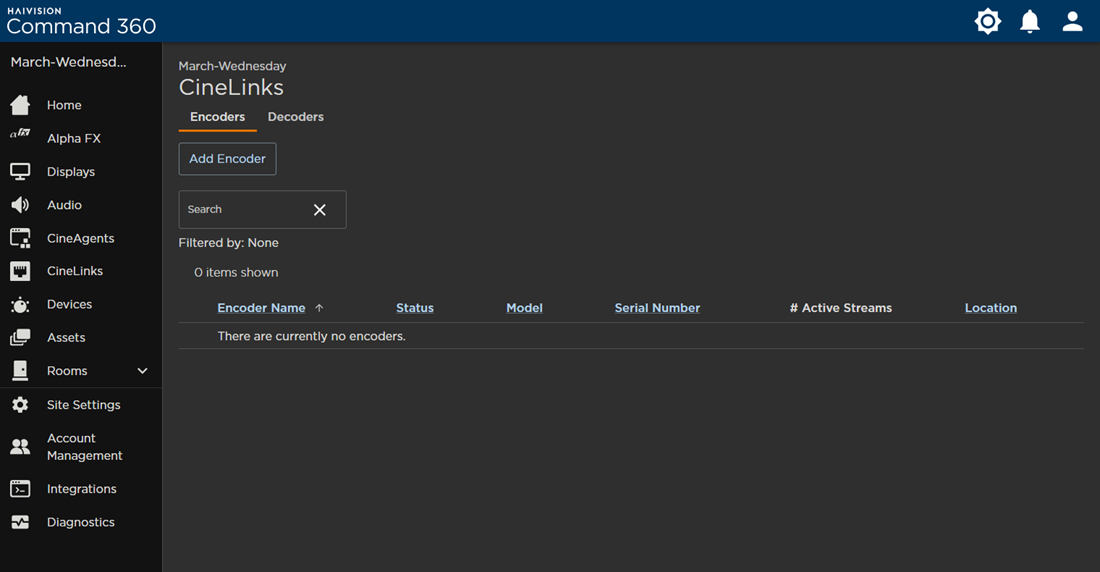Click the Site Settings gear icon

point(20,404)
